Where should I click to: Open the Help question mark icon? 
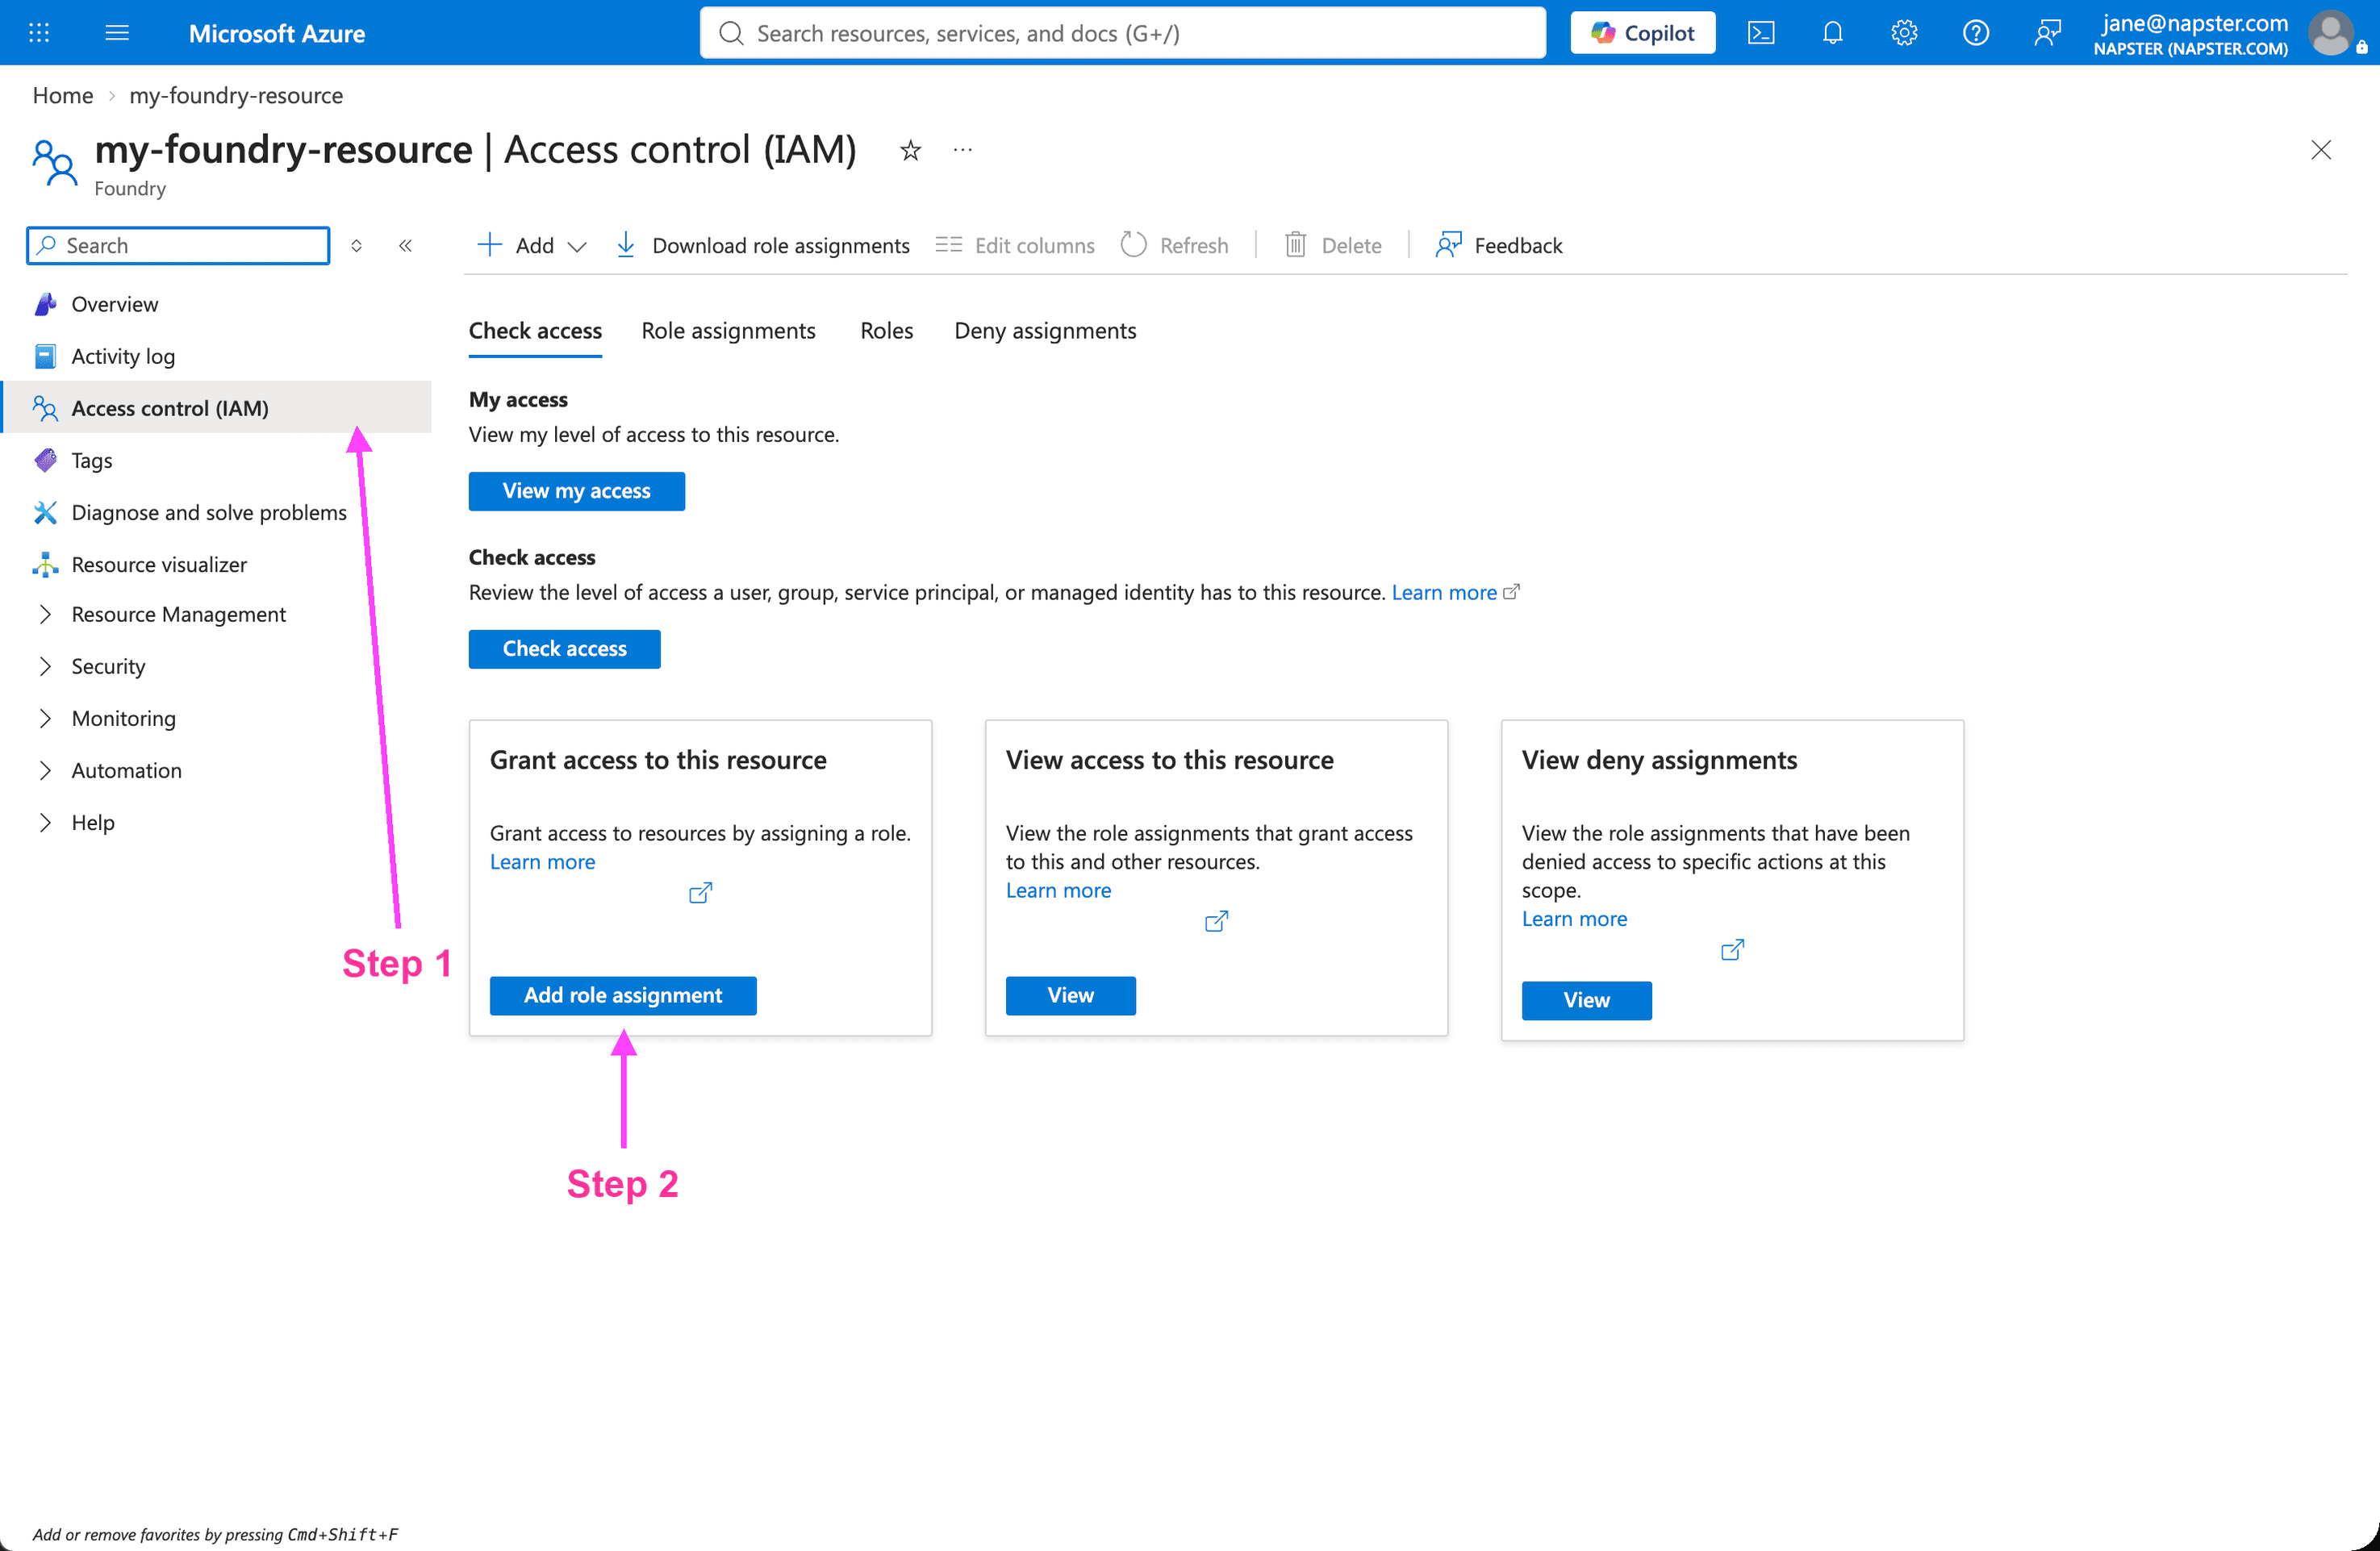point(1975,33)
